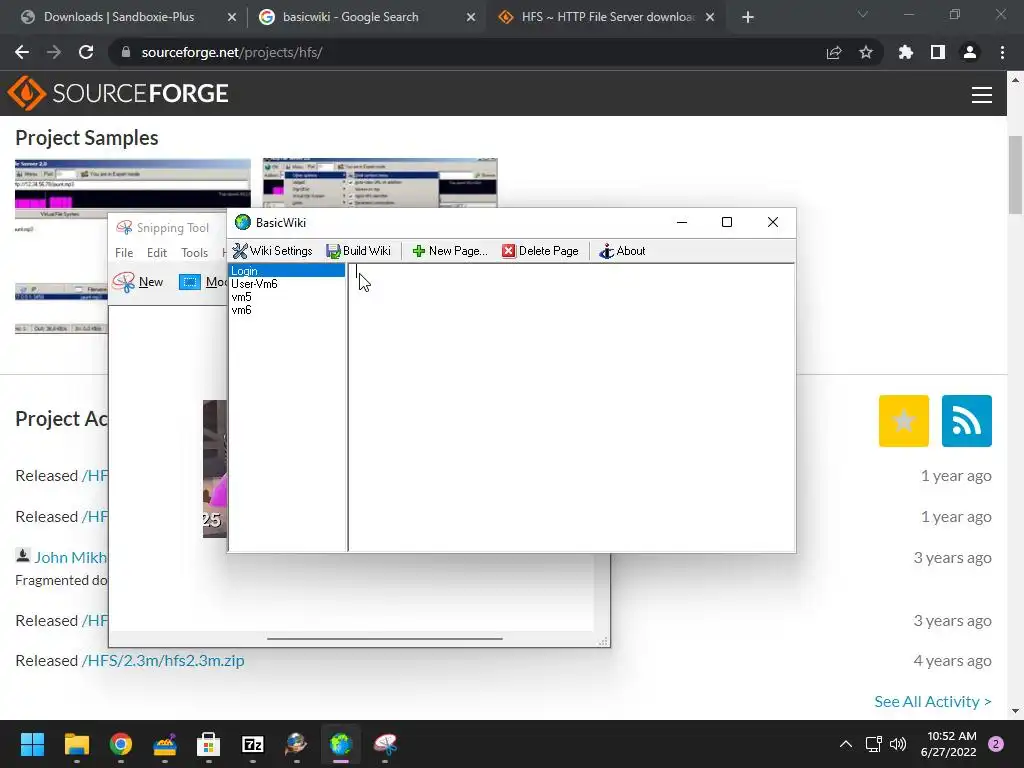Viewport: 1024px width, 768px height.
Task: Open Chrome tab search chevron
Action: pos(863,14)
